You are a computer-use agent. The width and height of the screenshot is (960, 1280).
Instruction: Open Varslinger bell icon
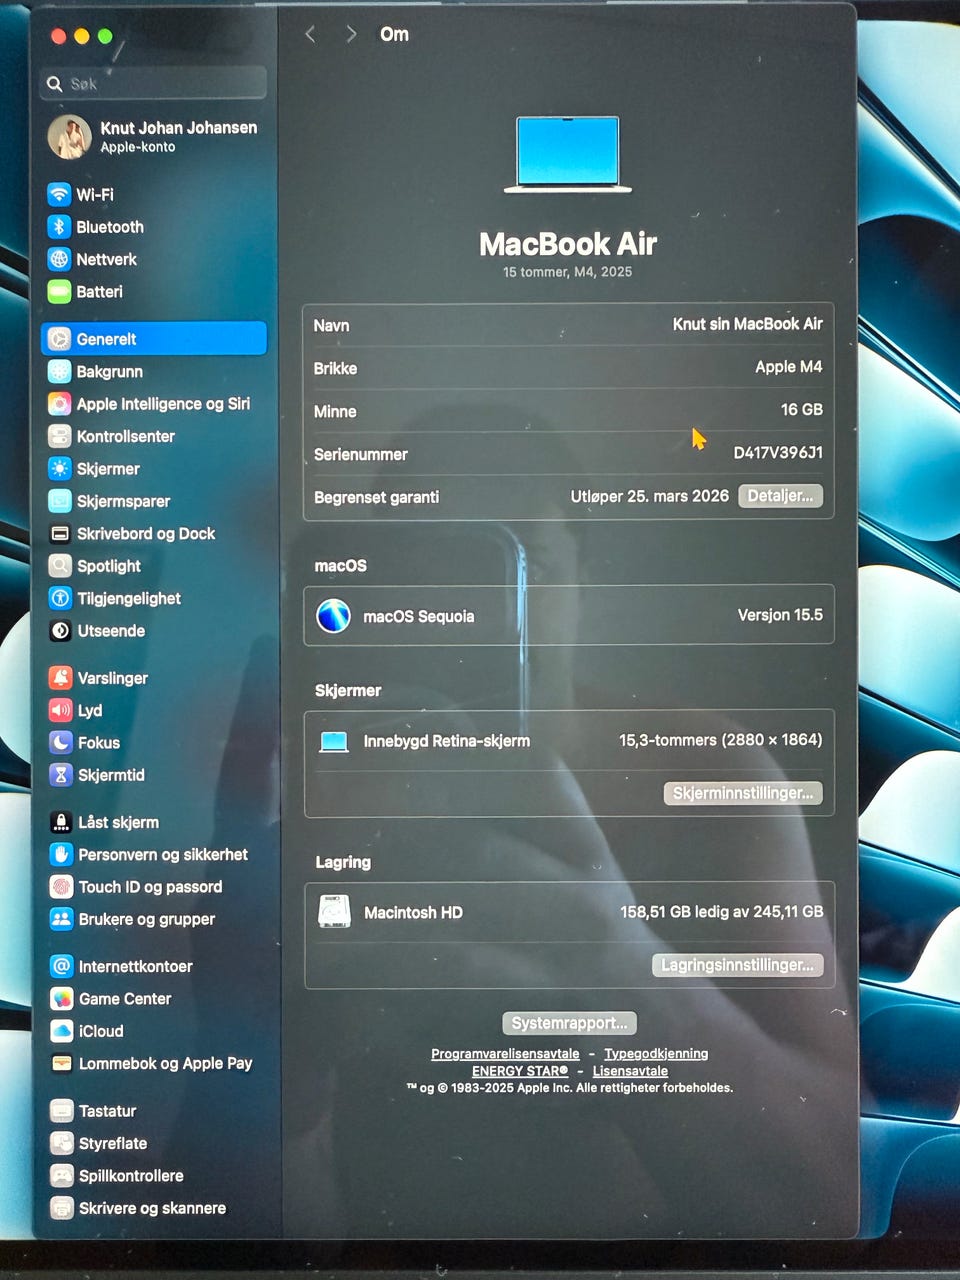(61, 678)
